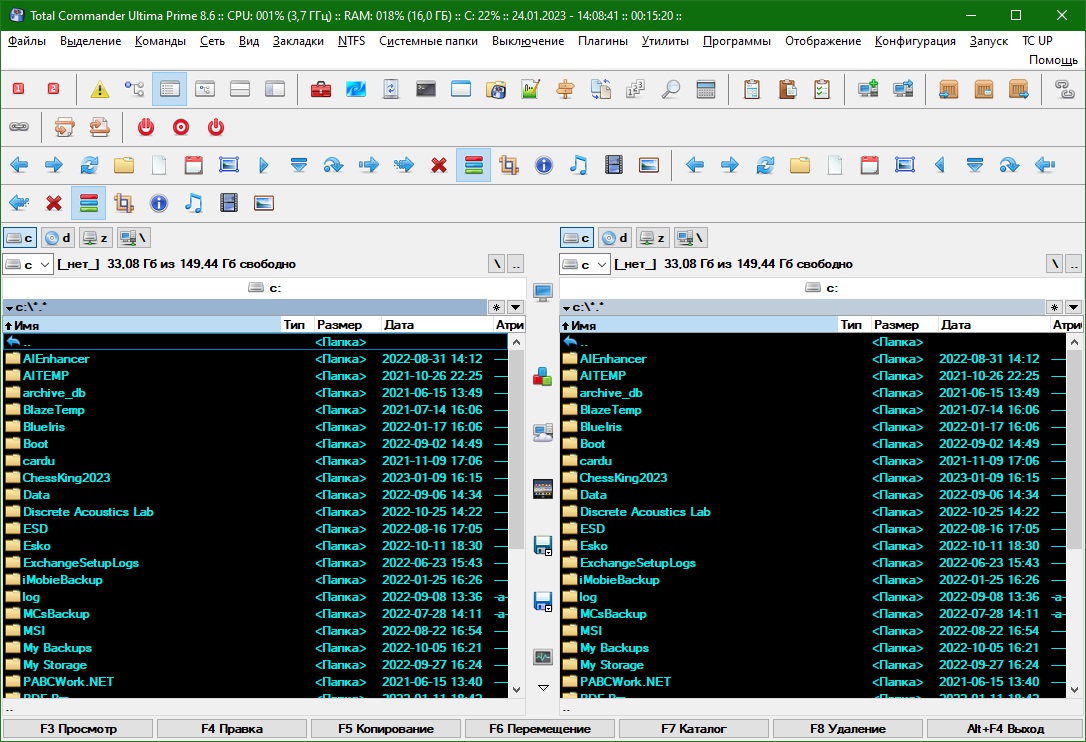This screenshot has width=1086, height=742.
Task: Select ChessKing2023 folder in left panel
Action: pos(64,478)
